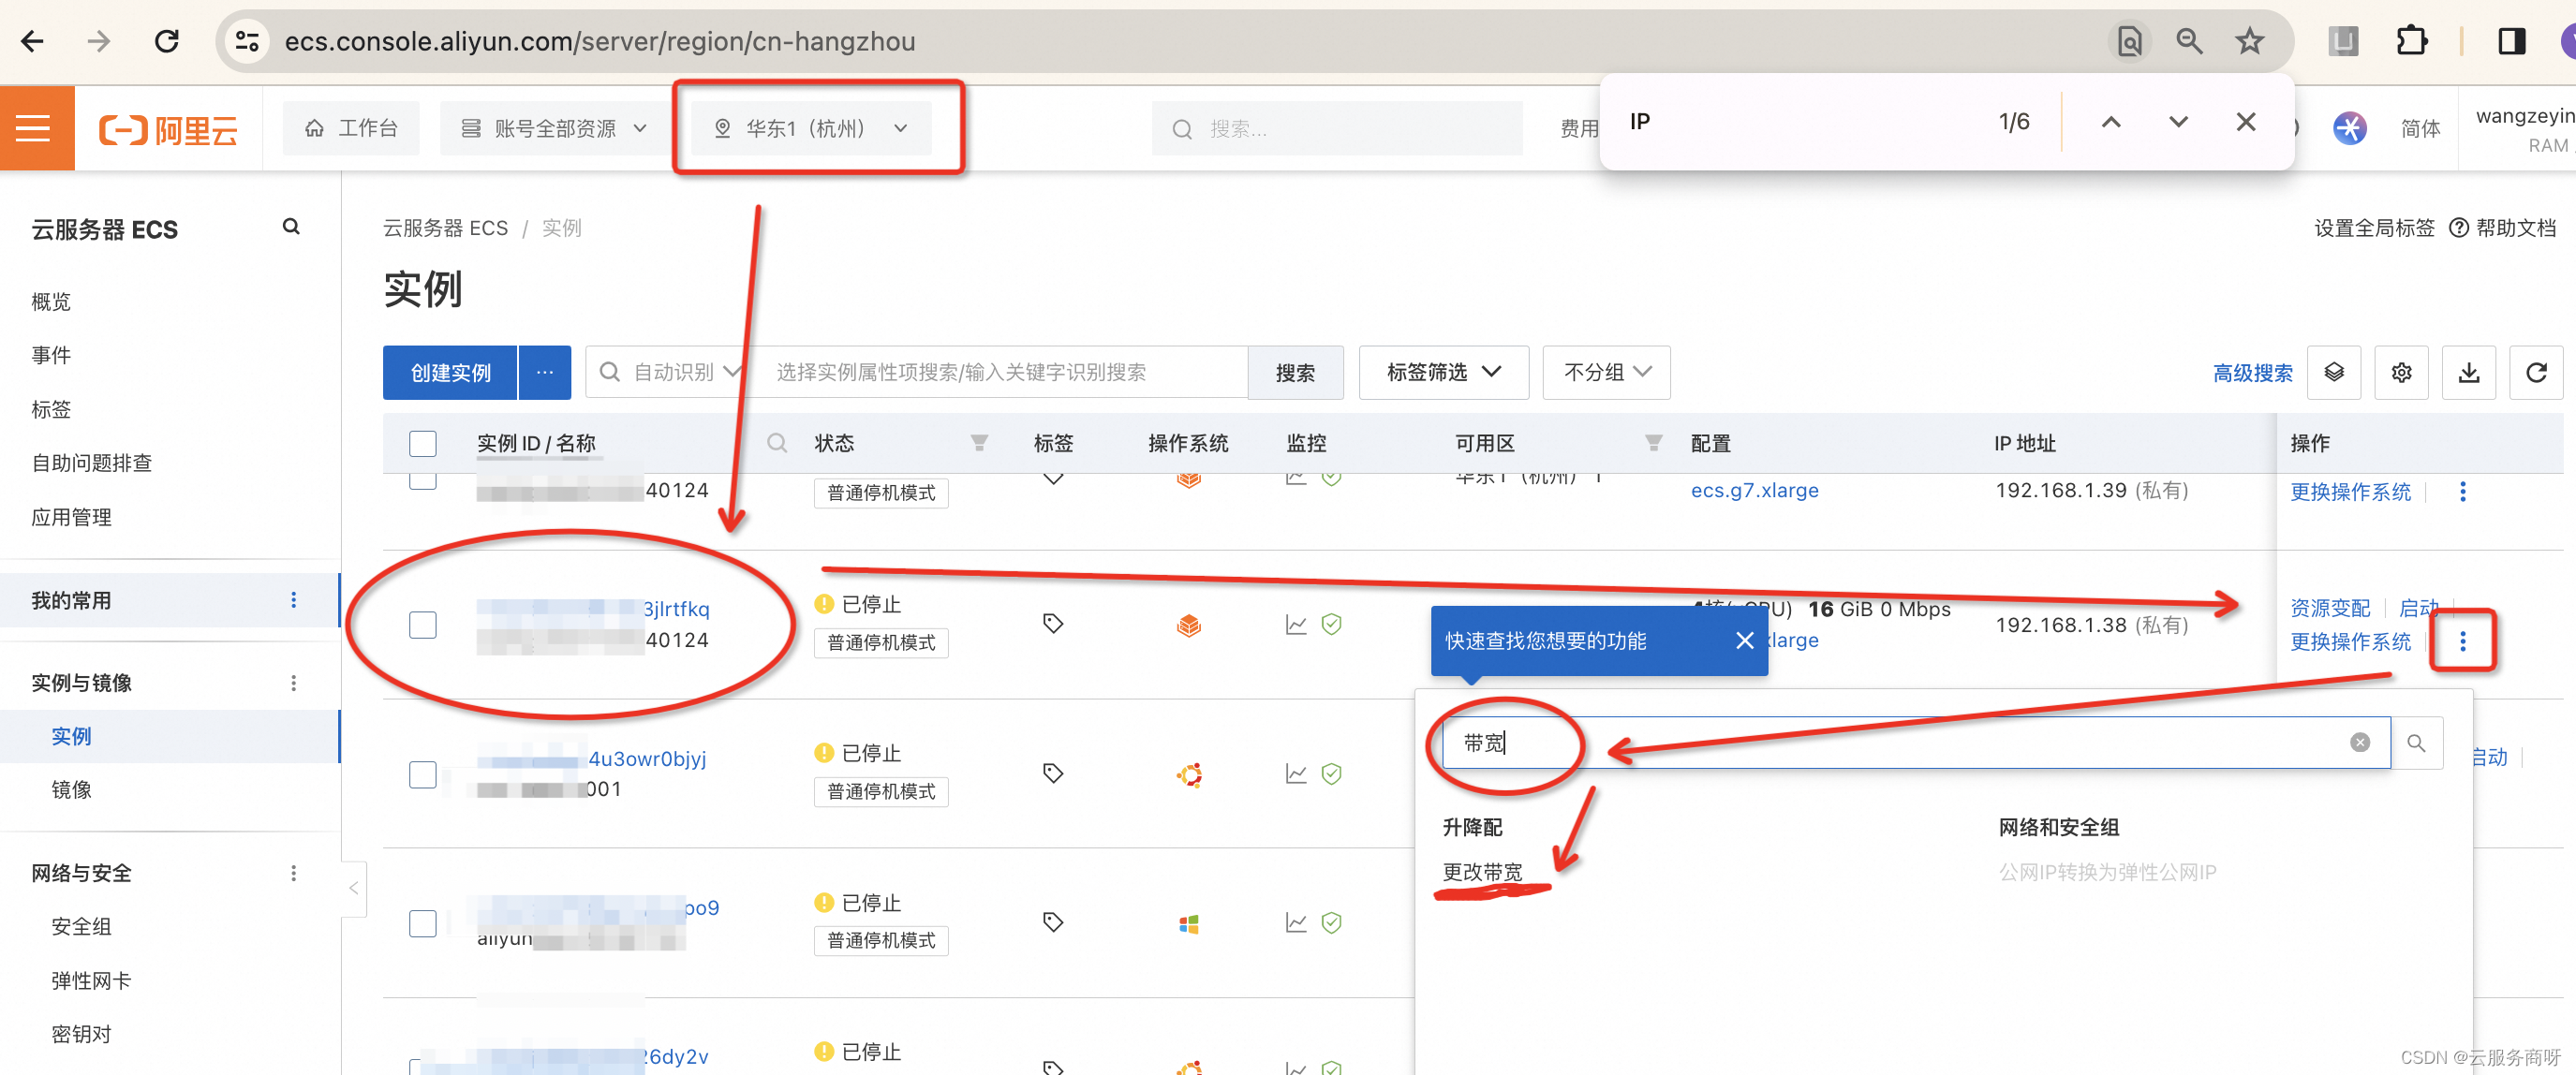Clear the 带宽 text in function search box
Viewport: 2576px width, 1075px height.
(2359, 742)
